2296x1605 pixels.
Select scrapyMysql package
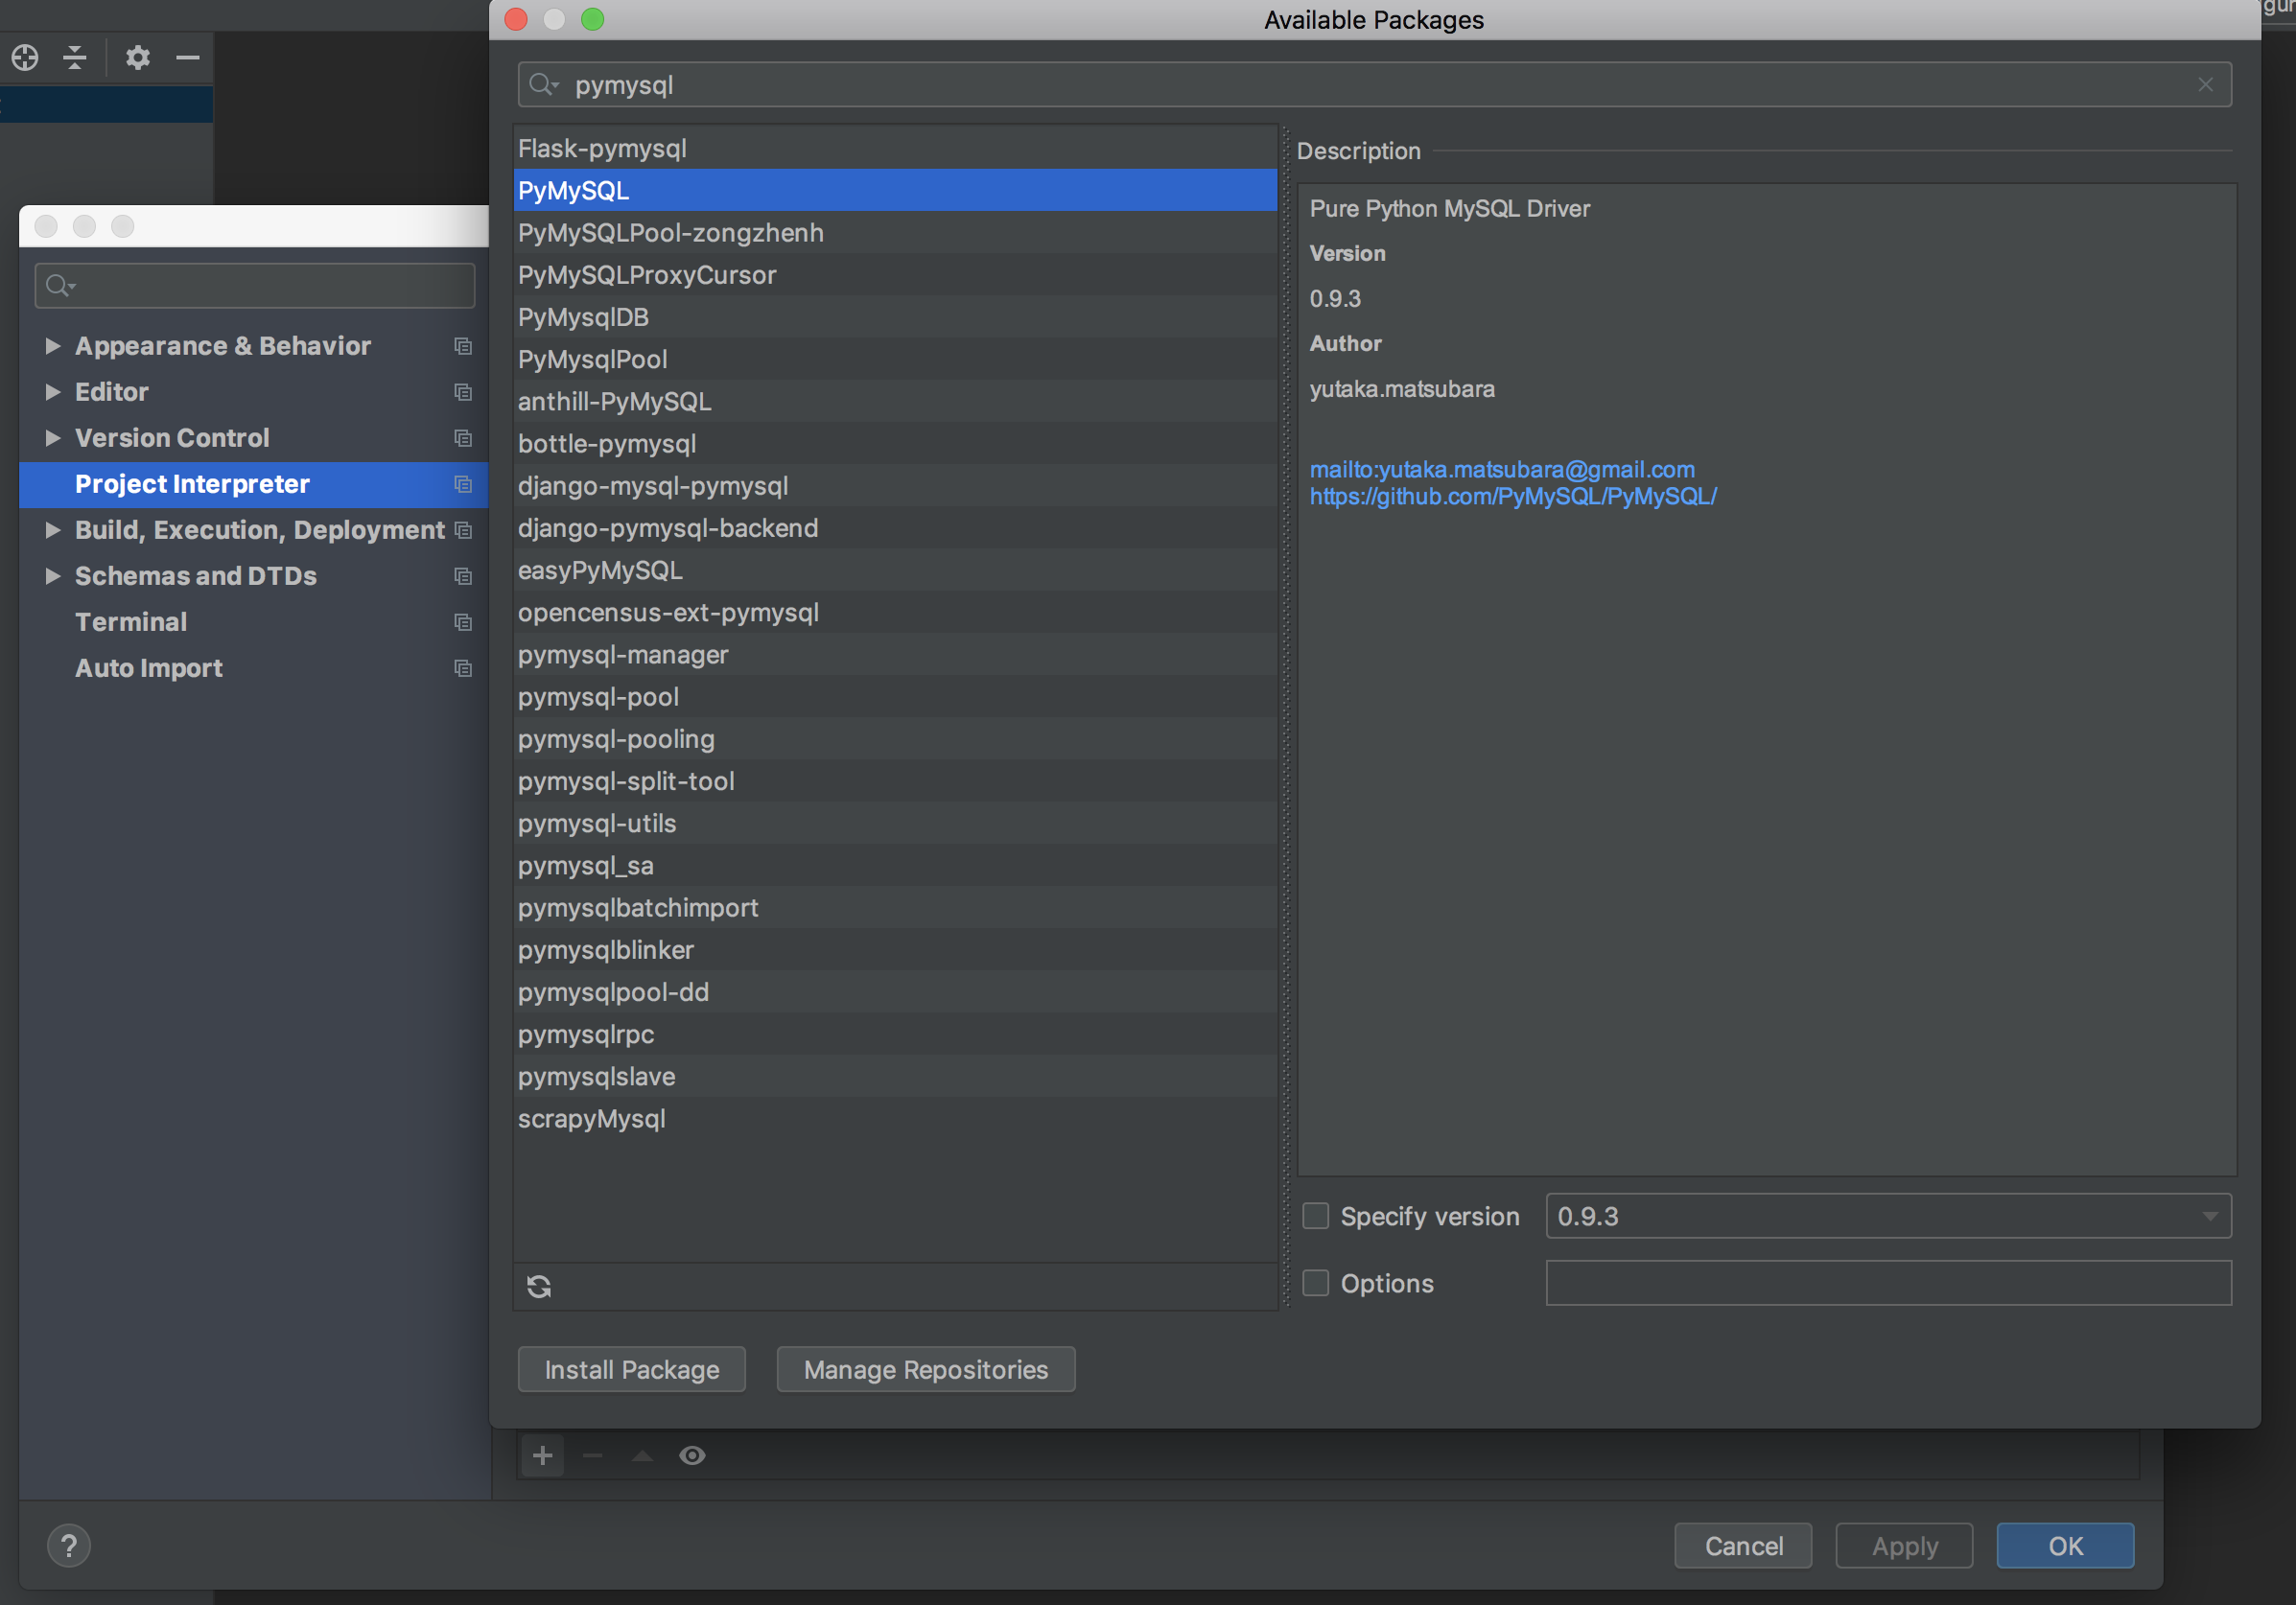click(895, 1119)
